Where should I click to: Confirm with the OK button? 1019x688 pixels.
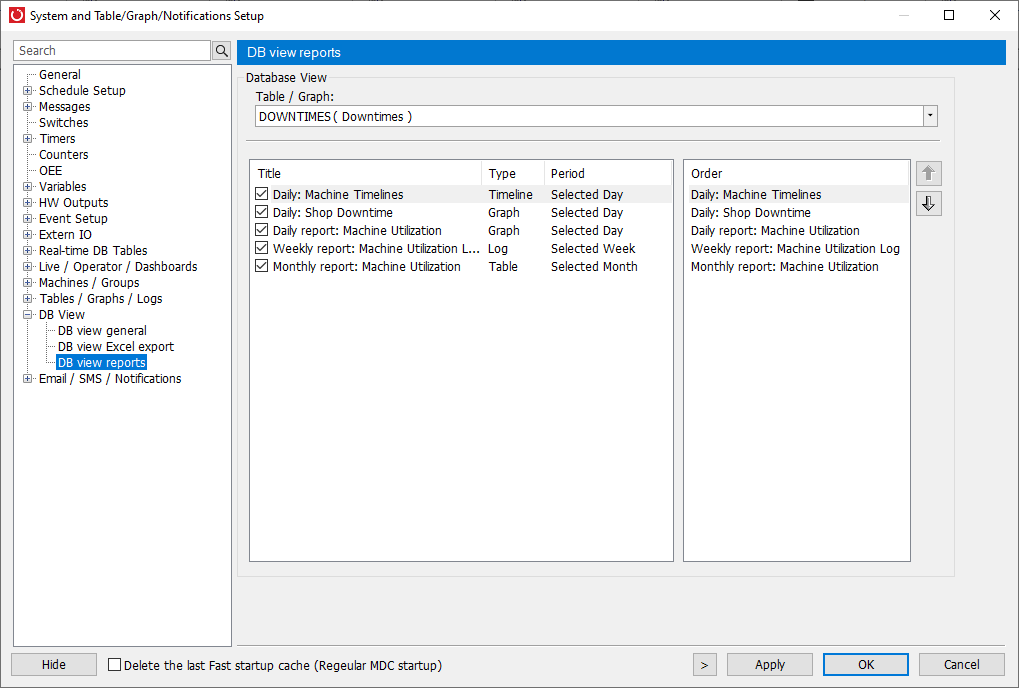pyautogui.click(x=866, y=665)
